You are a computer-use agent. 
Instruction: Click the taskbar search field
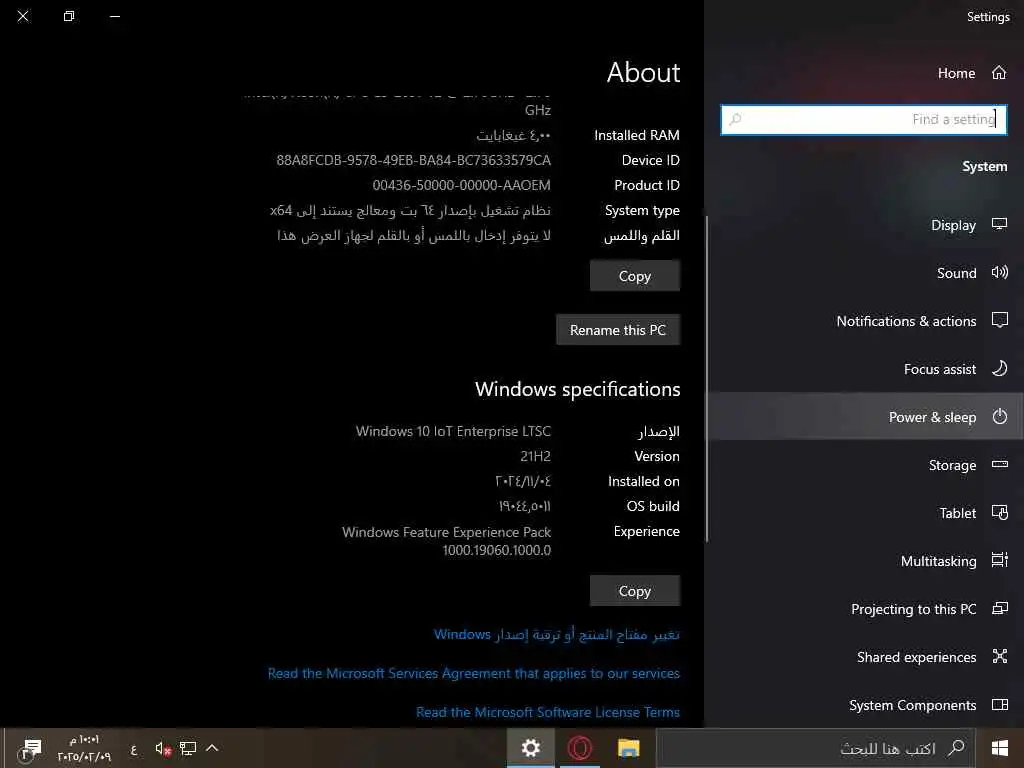(816, 748)
